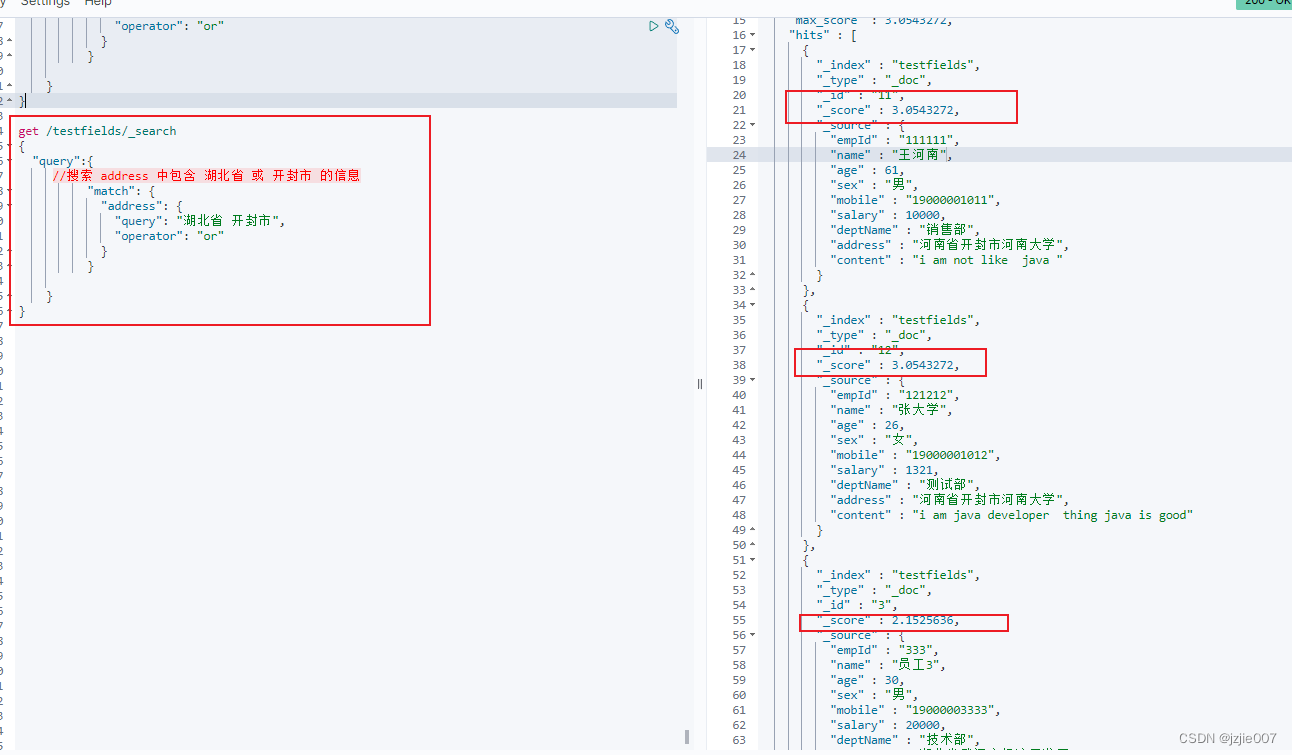Click the "mobile" : "19000001012" line

(x=915, y=455)
